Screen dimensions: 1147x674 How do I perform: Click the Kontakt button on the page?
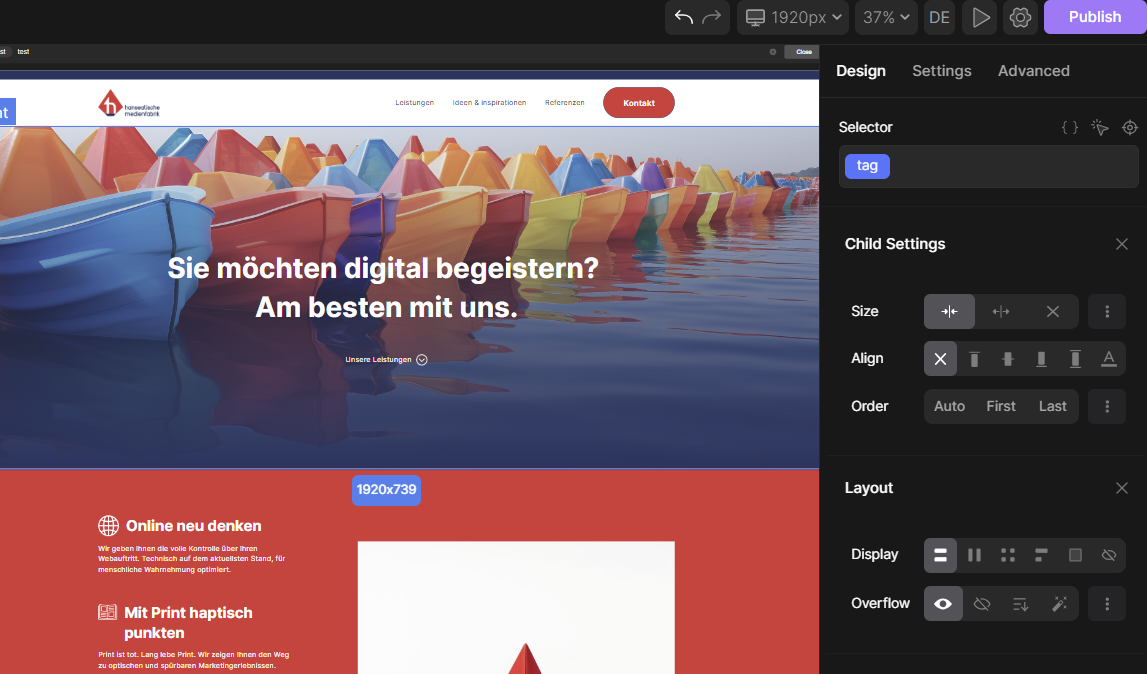click(639, 103)
